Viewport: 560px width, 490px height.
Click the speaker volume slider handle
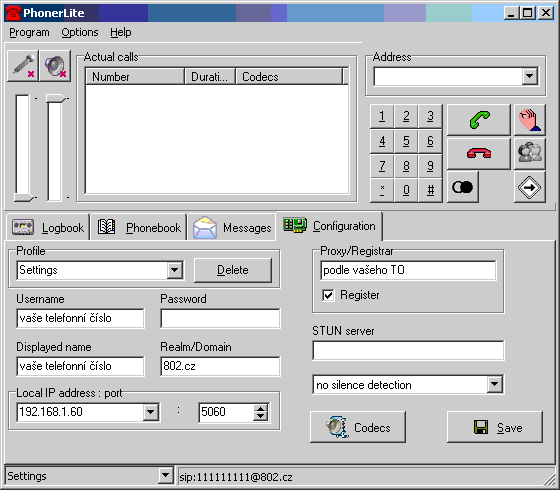click(56, 98)
